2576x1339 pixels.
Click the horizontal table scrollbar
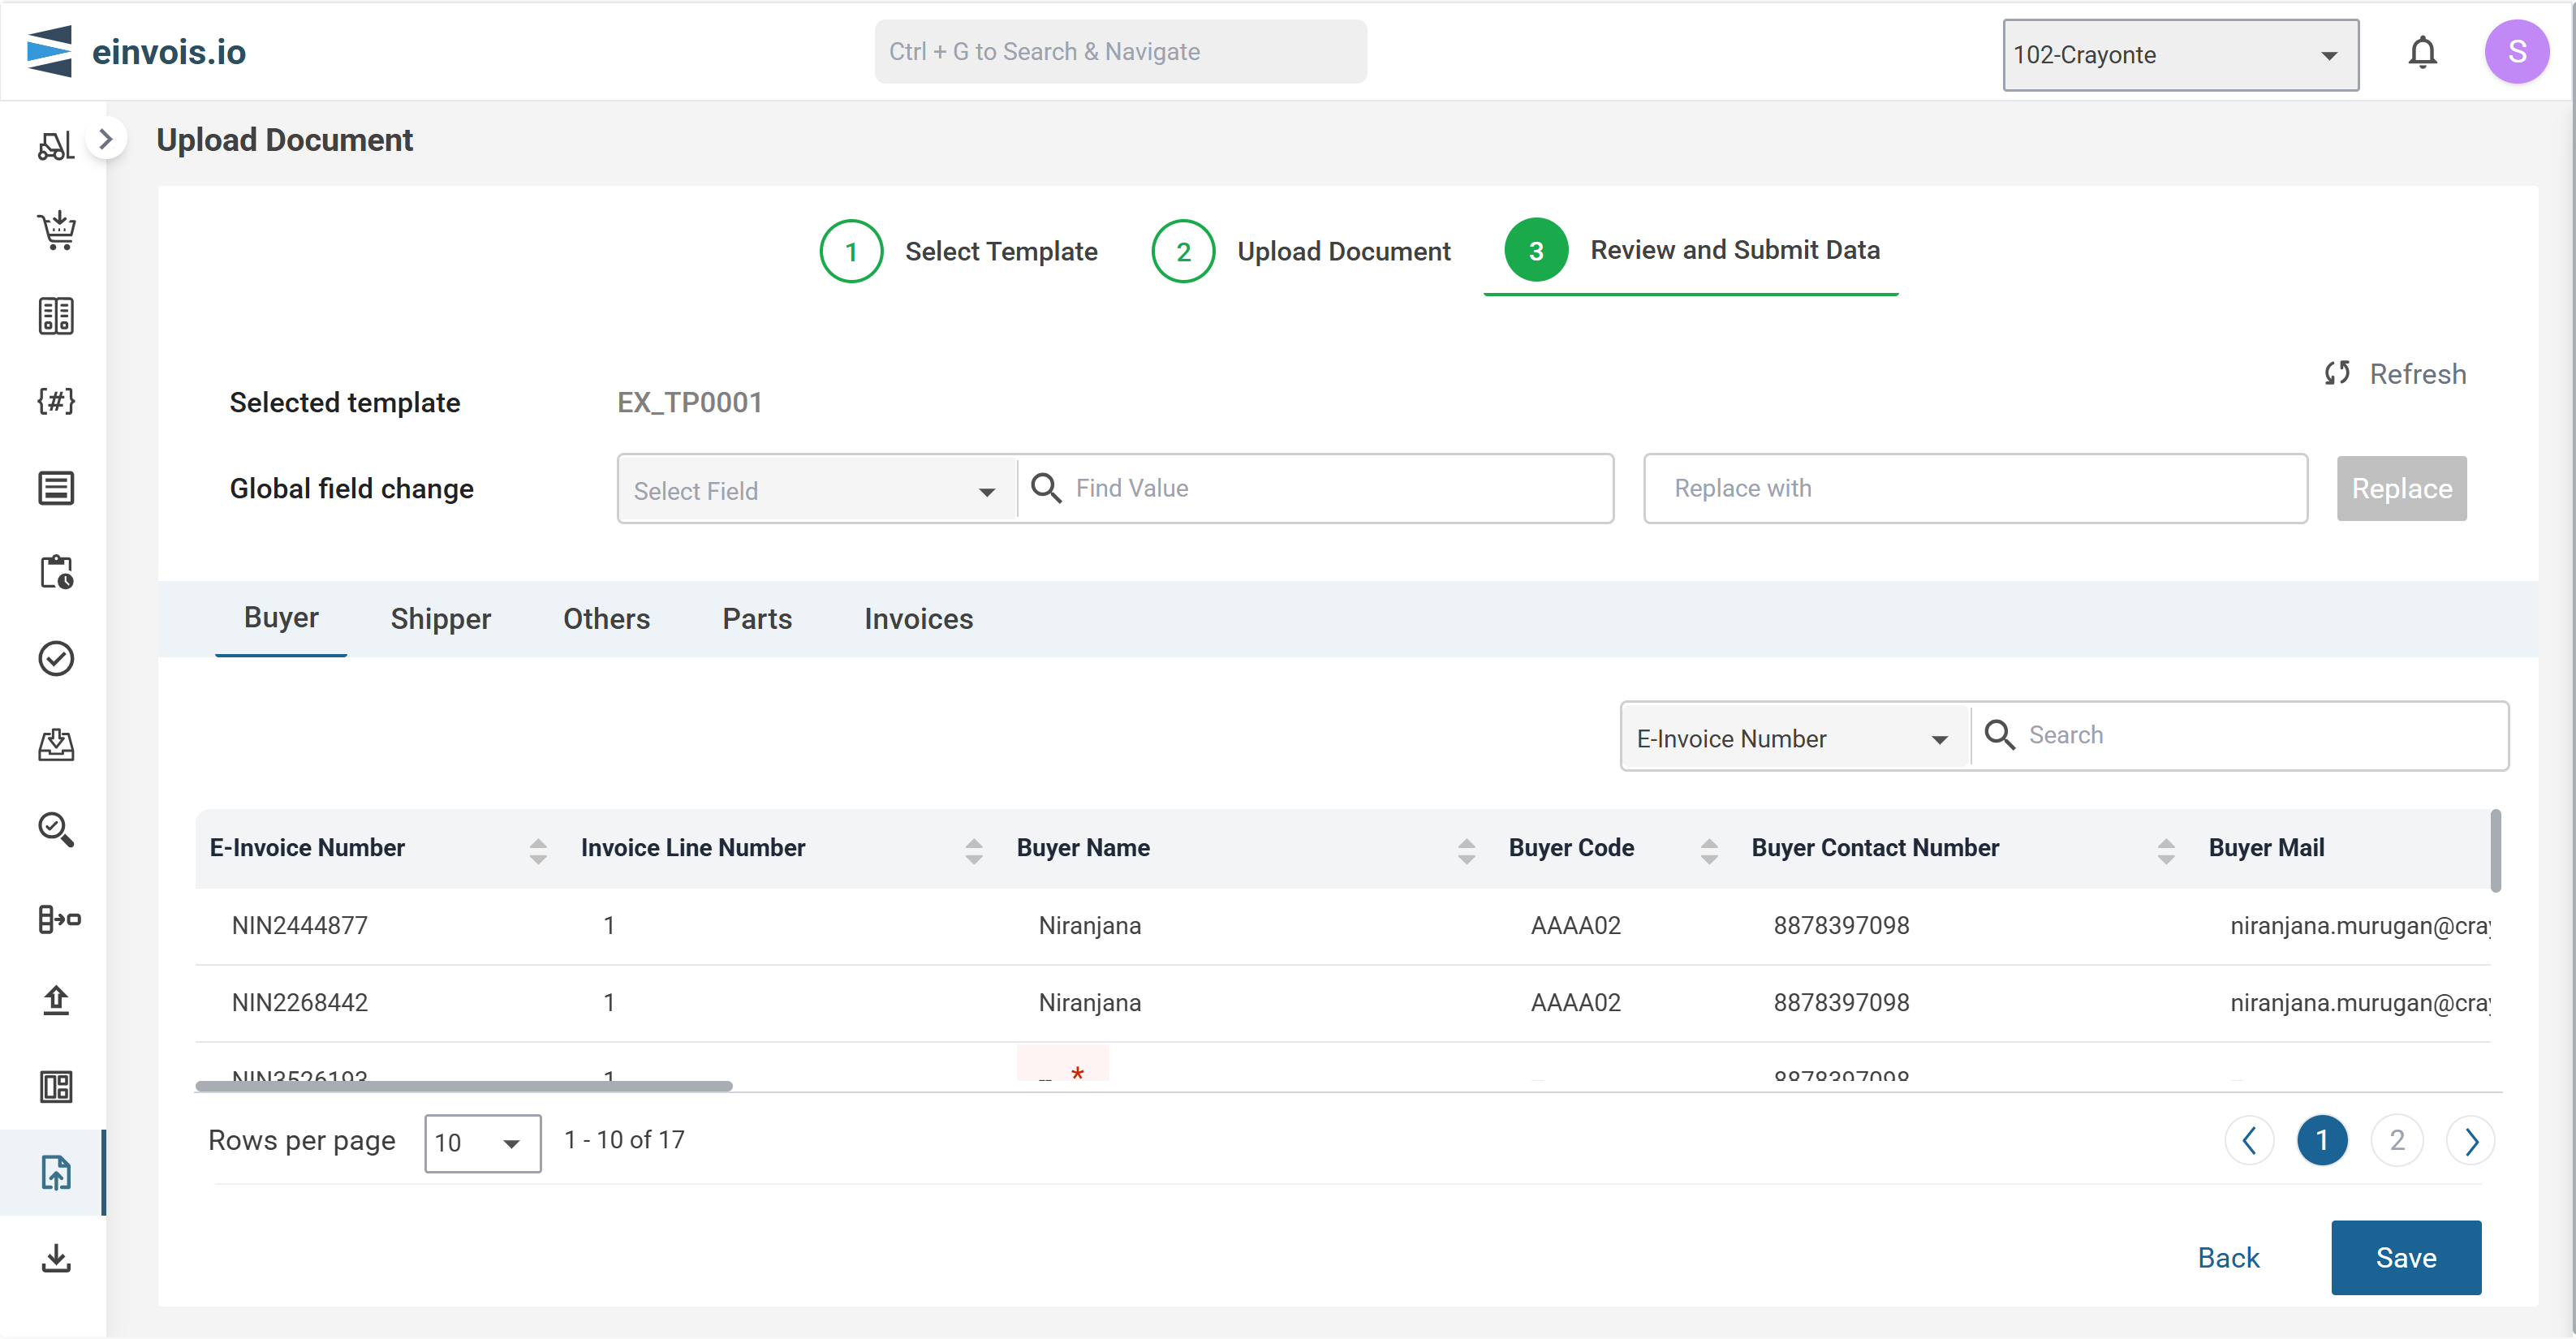tap(464, 1086)
